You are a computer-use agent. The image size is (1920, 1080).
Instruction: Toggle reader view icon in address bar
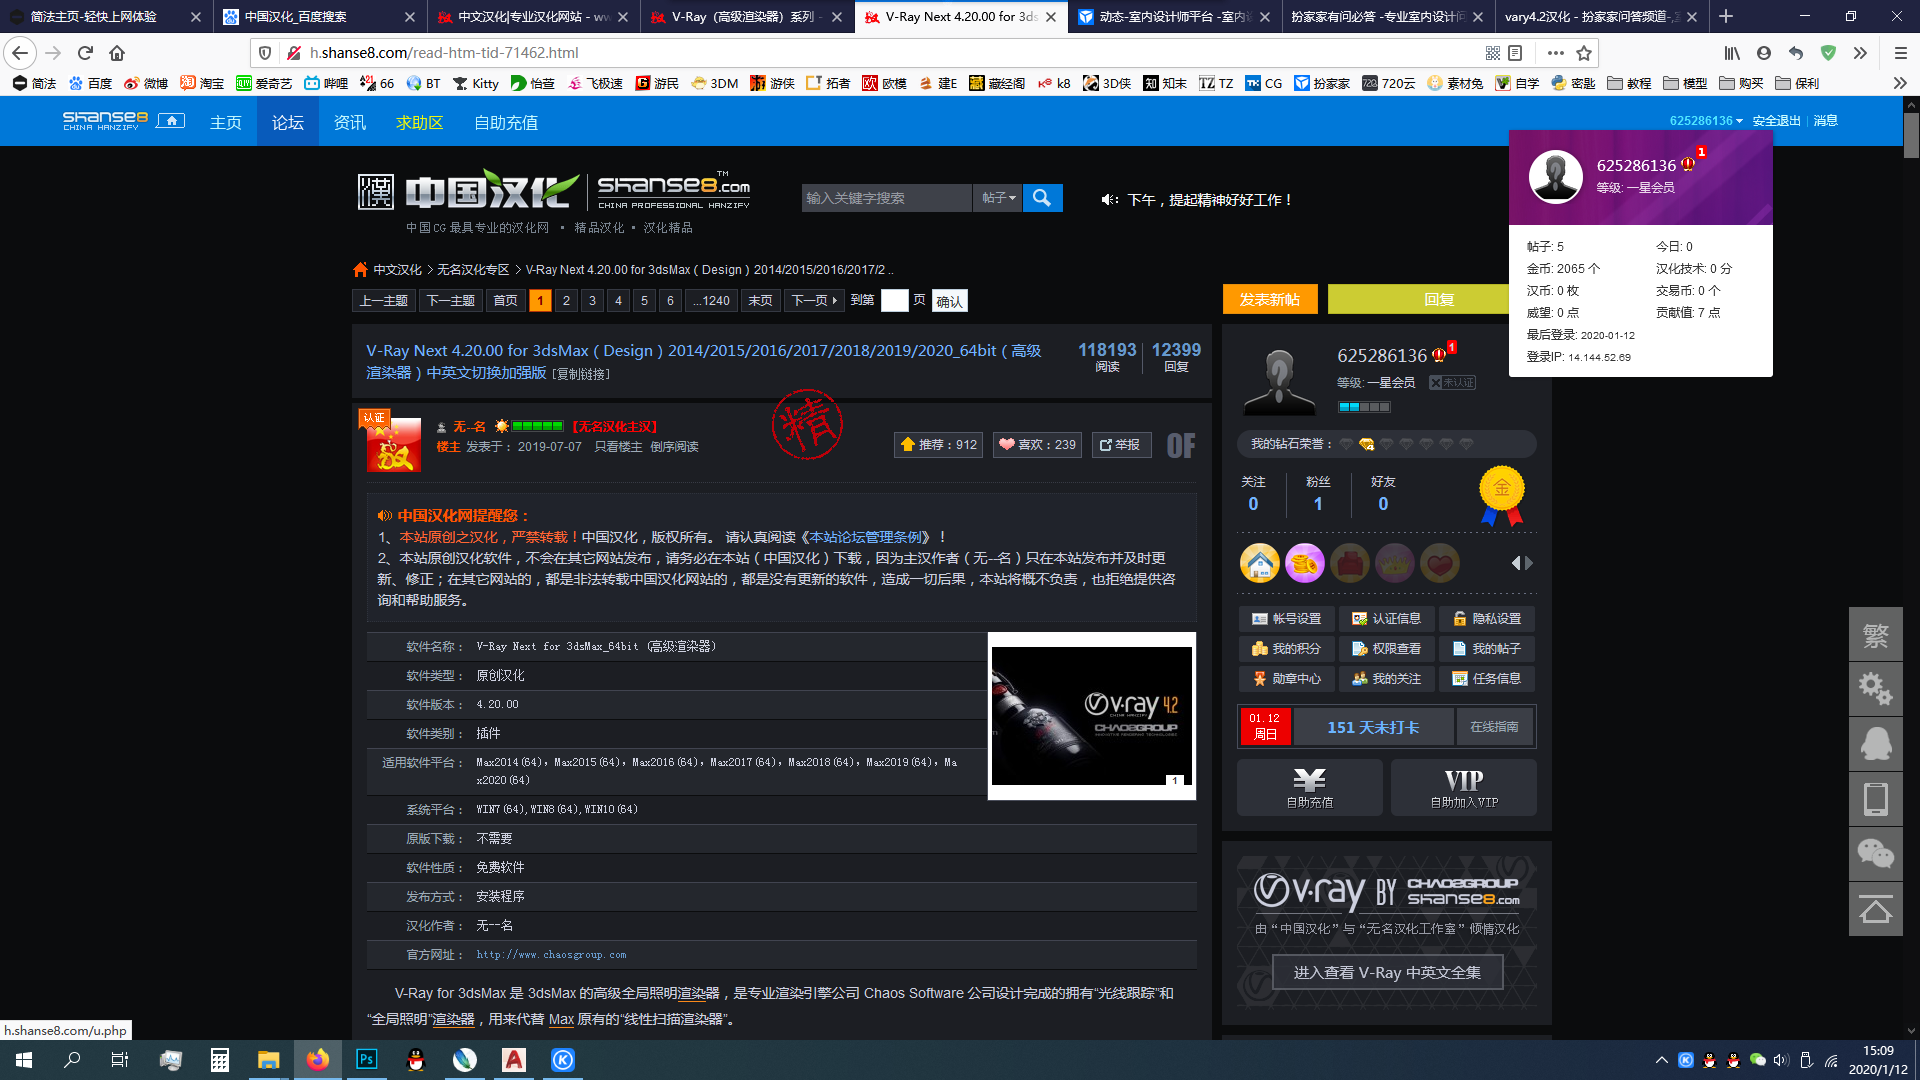coord(1515,53)
